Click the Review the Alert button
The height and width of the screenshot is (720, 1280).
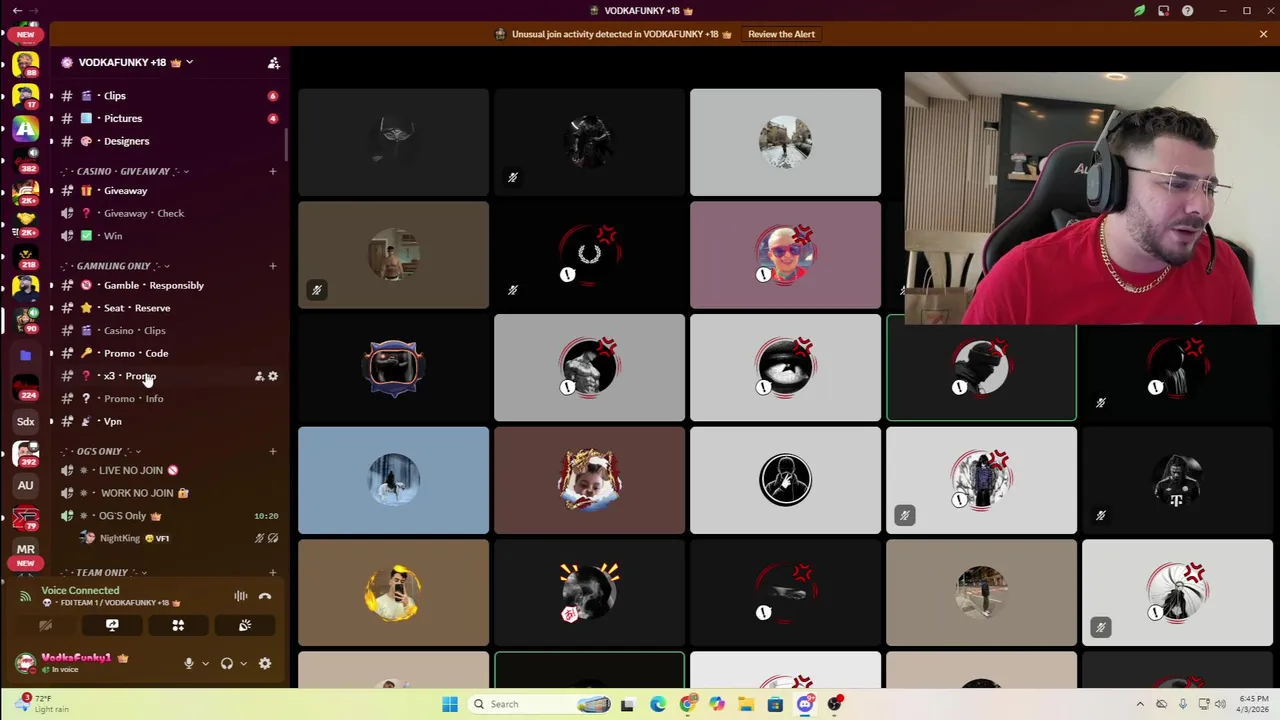[781, 34]
